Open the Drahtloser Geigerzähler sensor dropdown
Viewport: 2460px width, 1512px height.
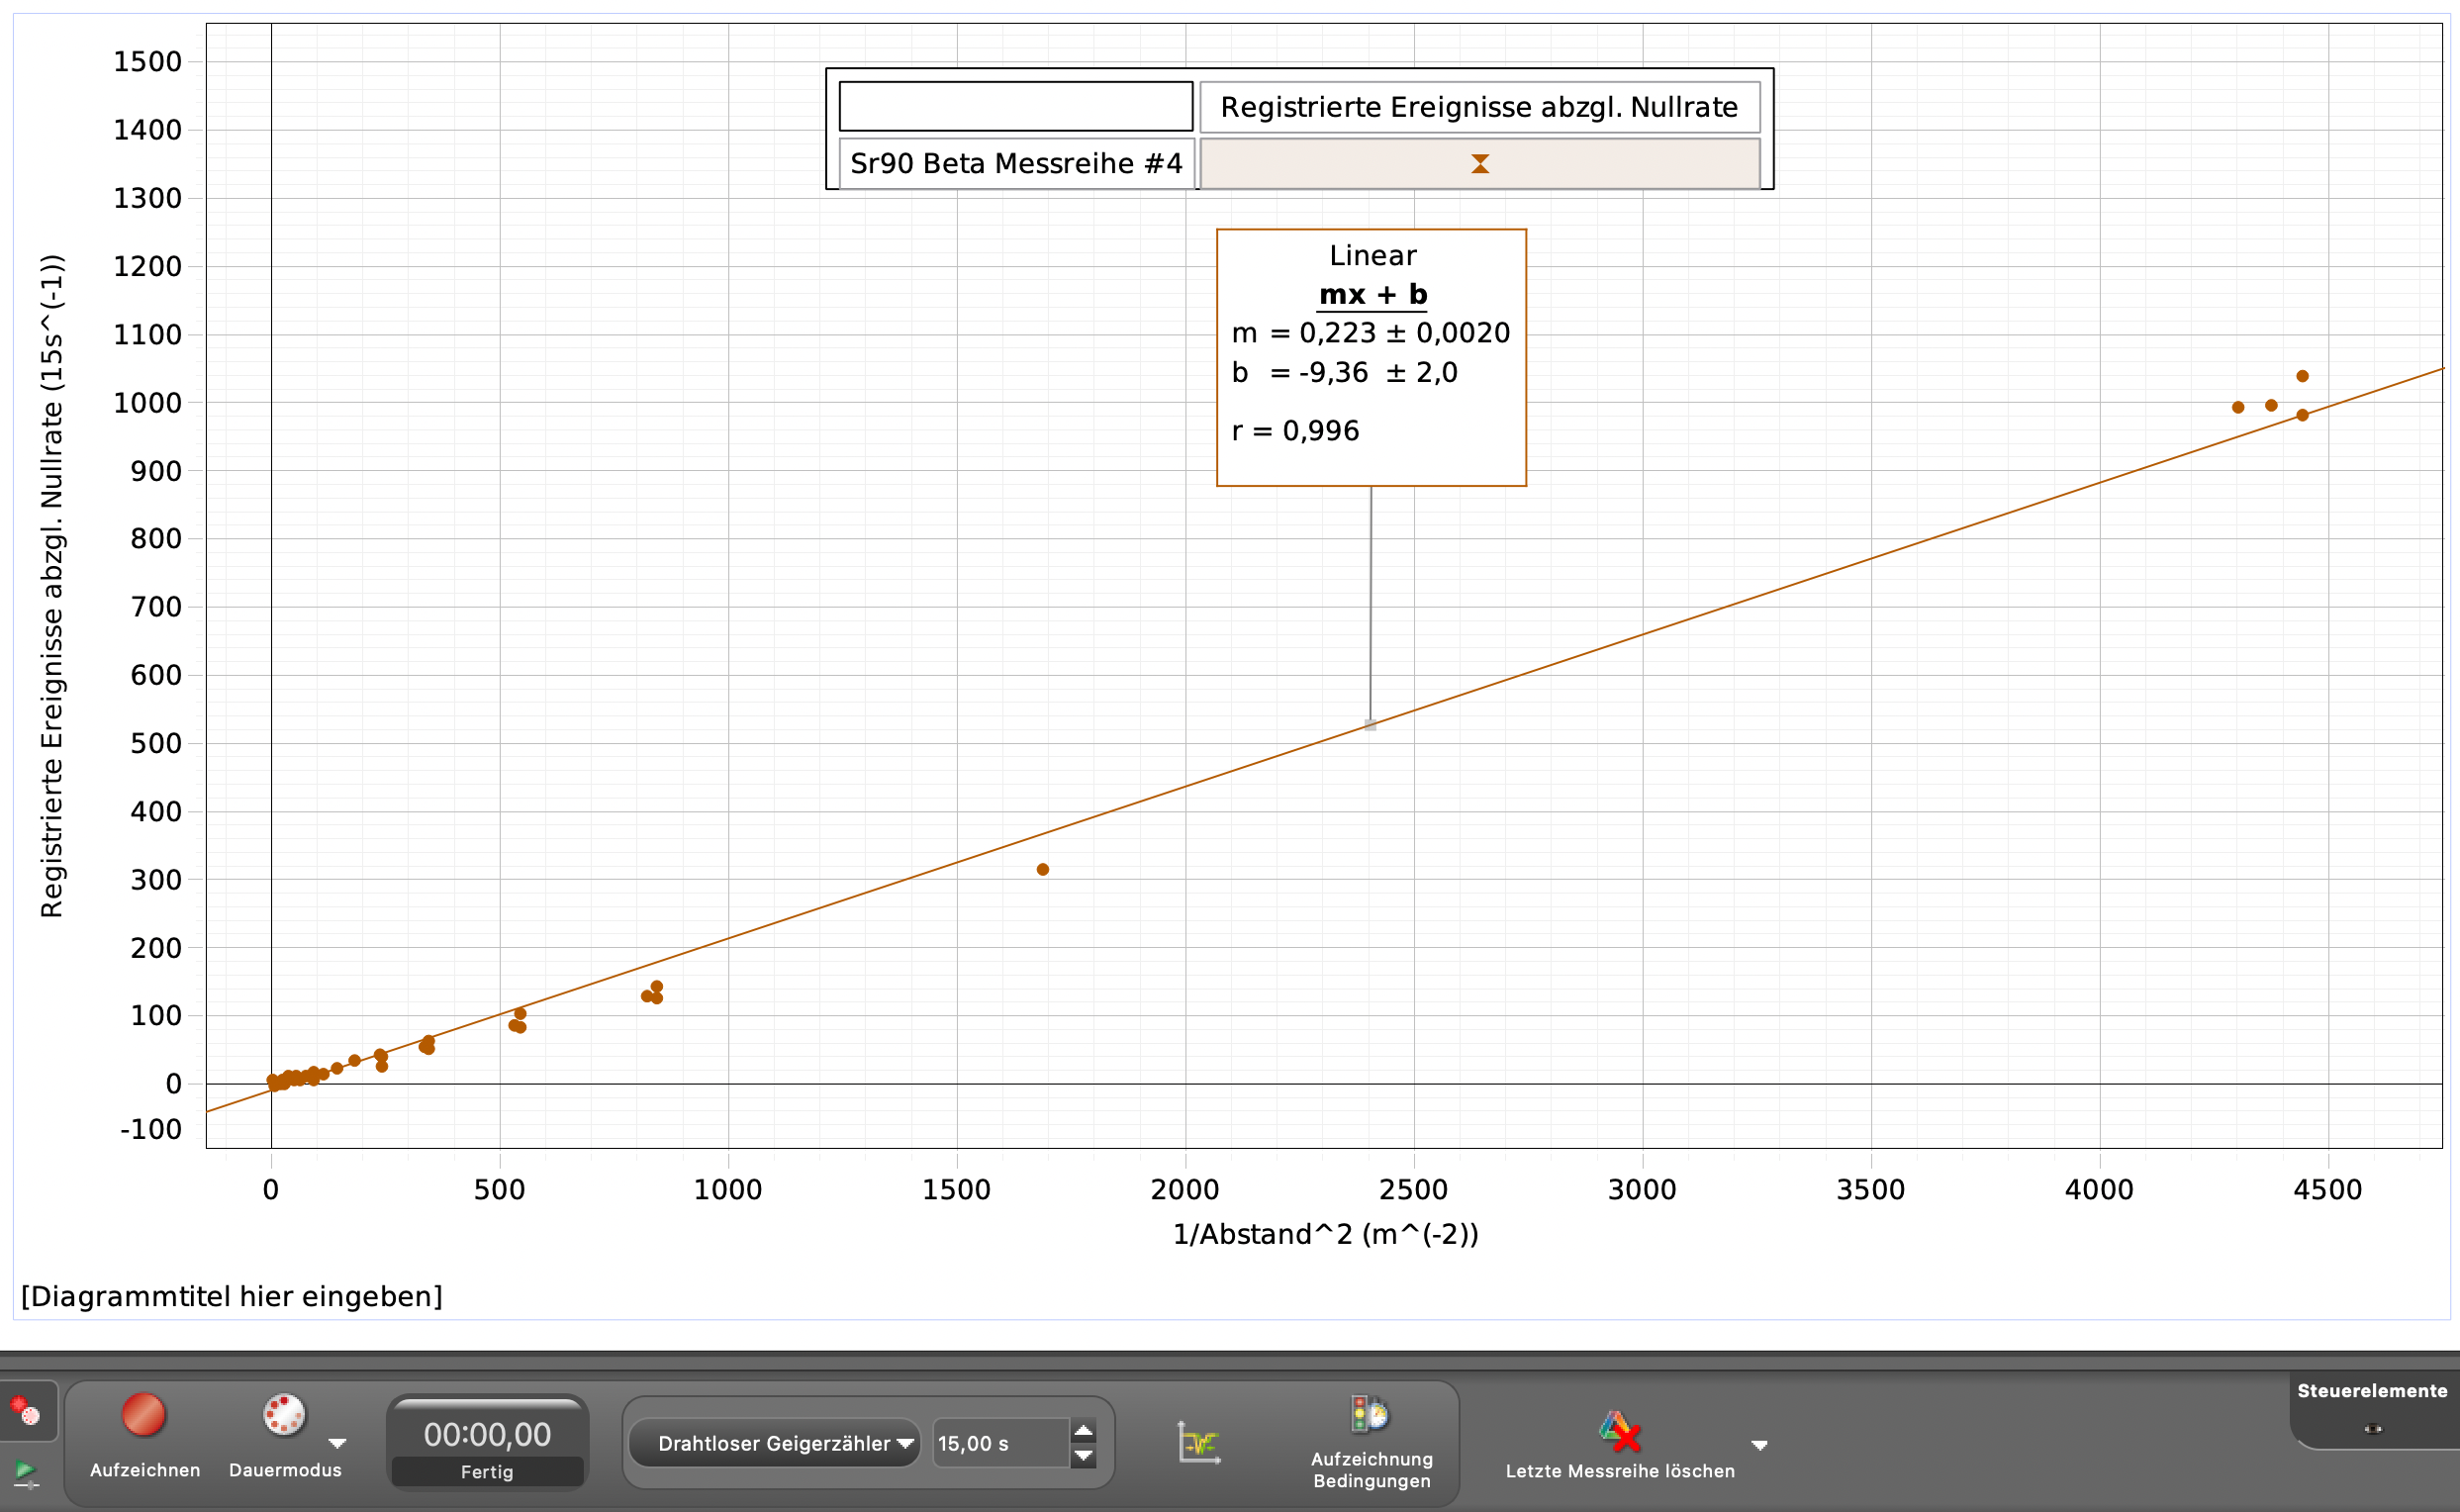point(775,1443)
